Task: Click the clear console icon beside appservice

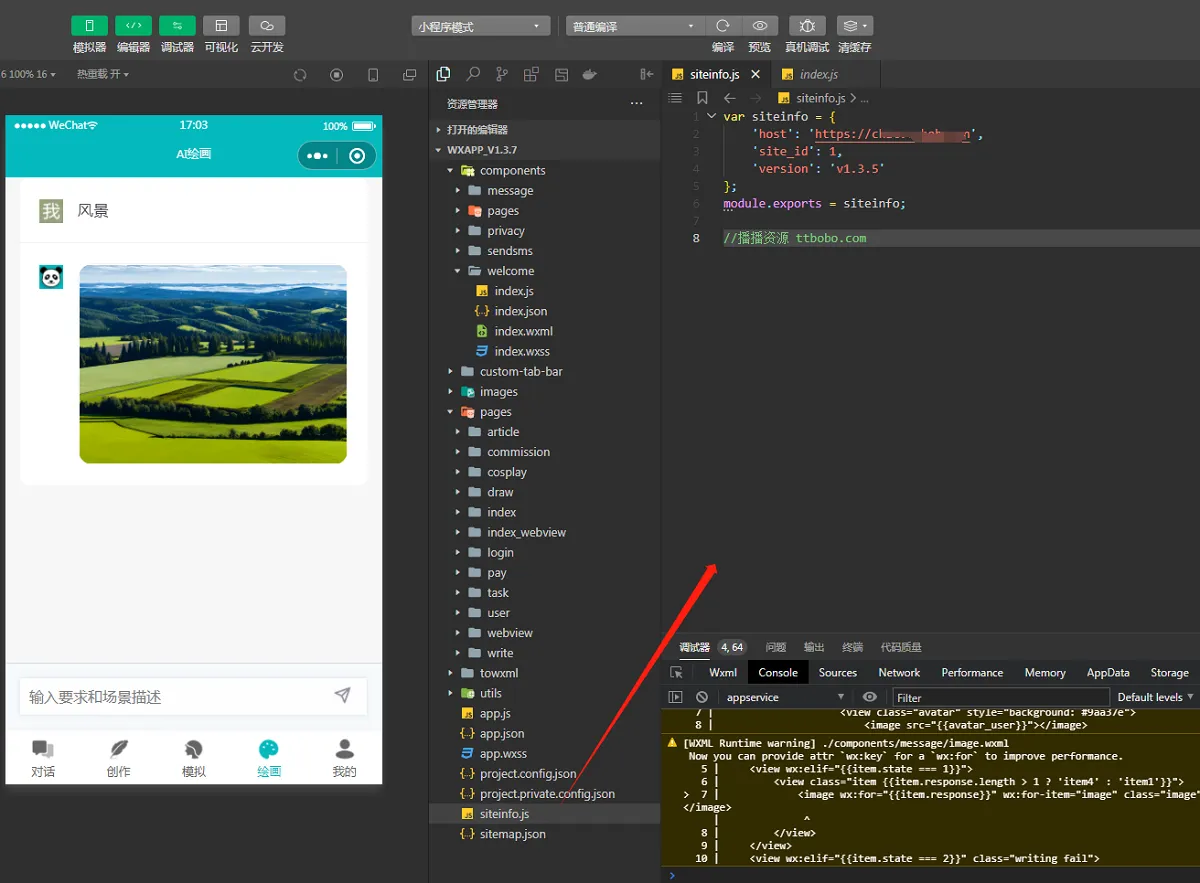Action: click(x=702, y=697)
